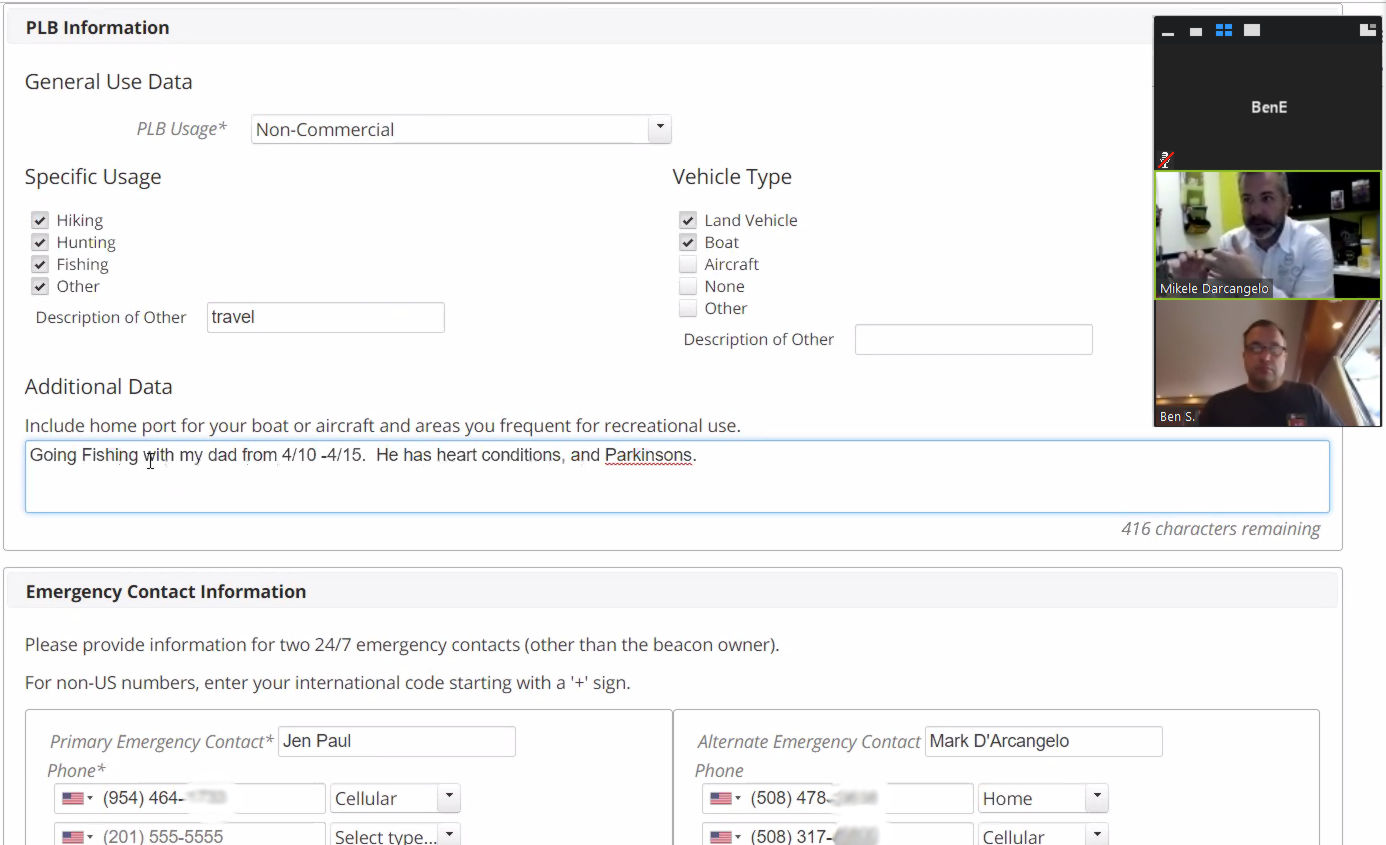
Task: Open country flag selector for (508) 478 phone
Action: click(x=725, y=798)
